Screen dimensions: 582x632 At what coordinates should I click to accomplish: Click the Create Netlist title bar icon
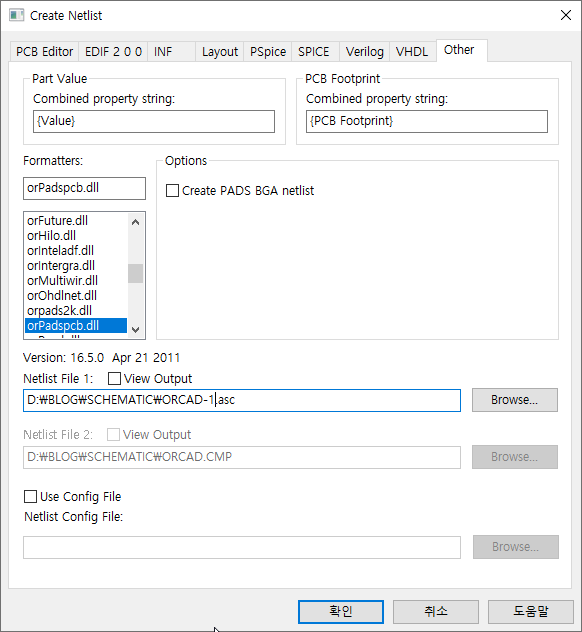17,15
